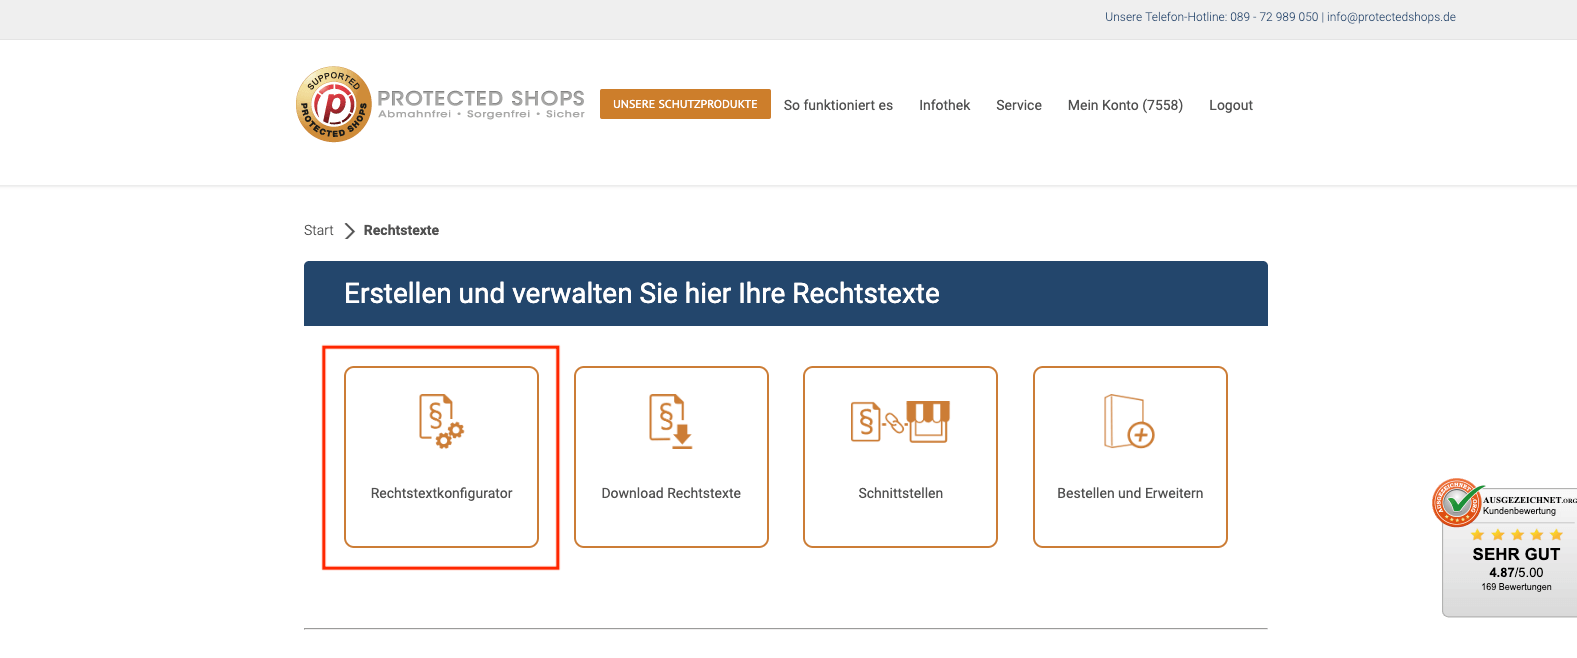Click the Schnittstellen shop-link icon

[900, 421]
